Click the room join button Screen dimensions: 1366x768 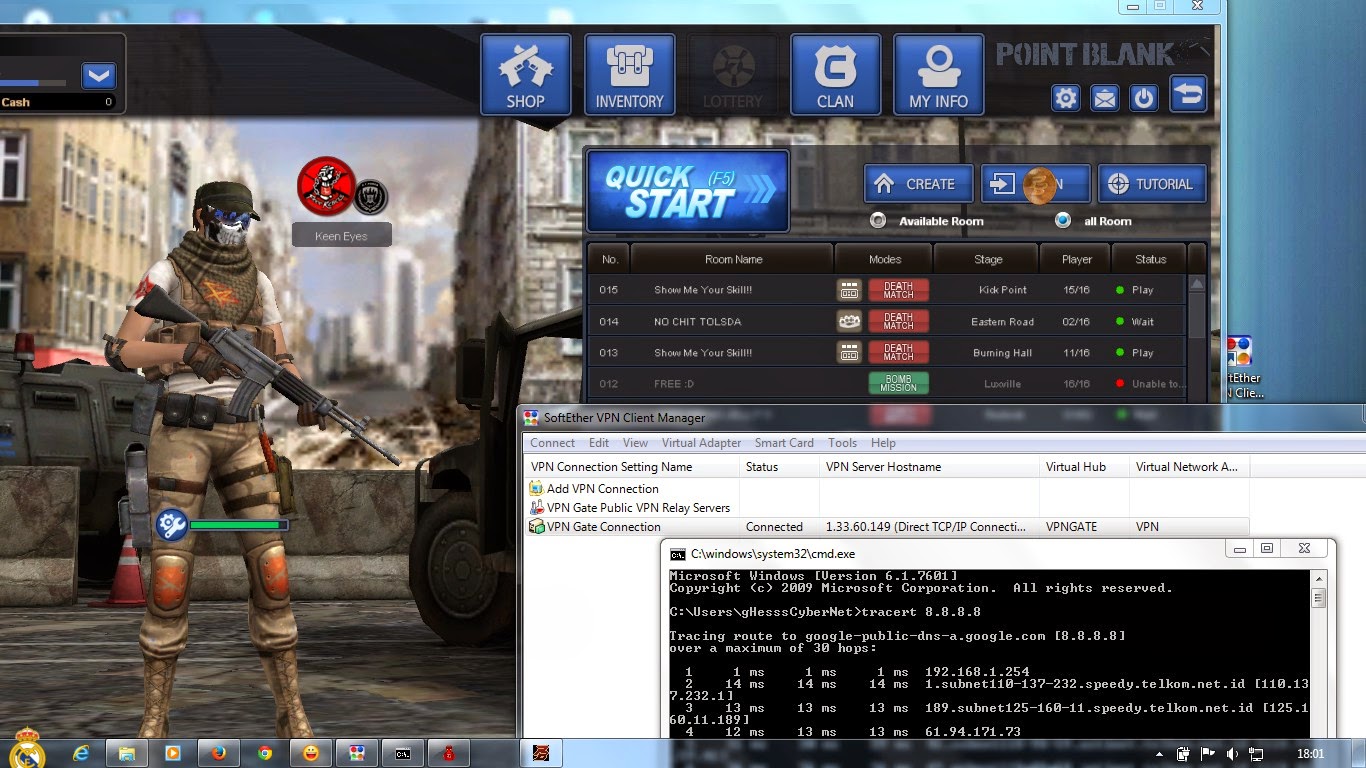[1035, 184]
